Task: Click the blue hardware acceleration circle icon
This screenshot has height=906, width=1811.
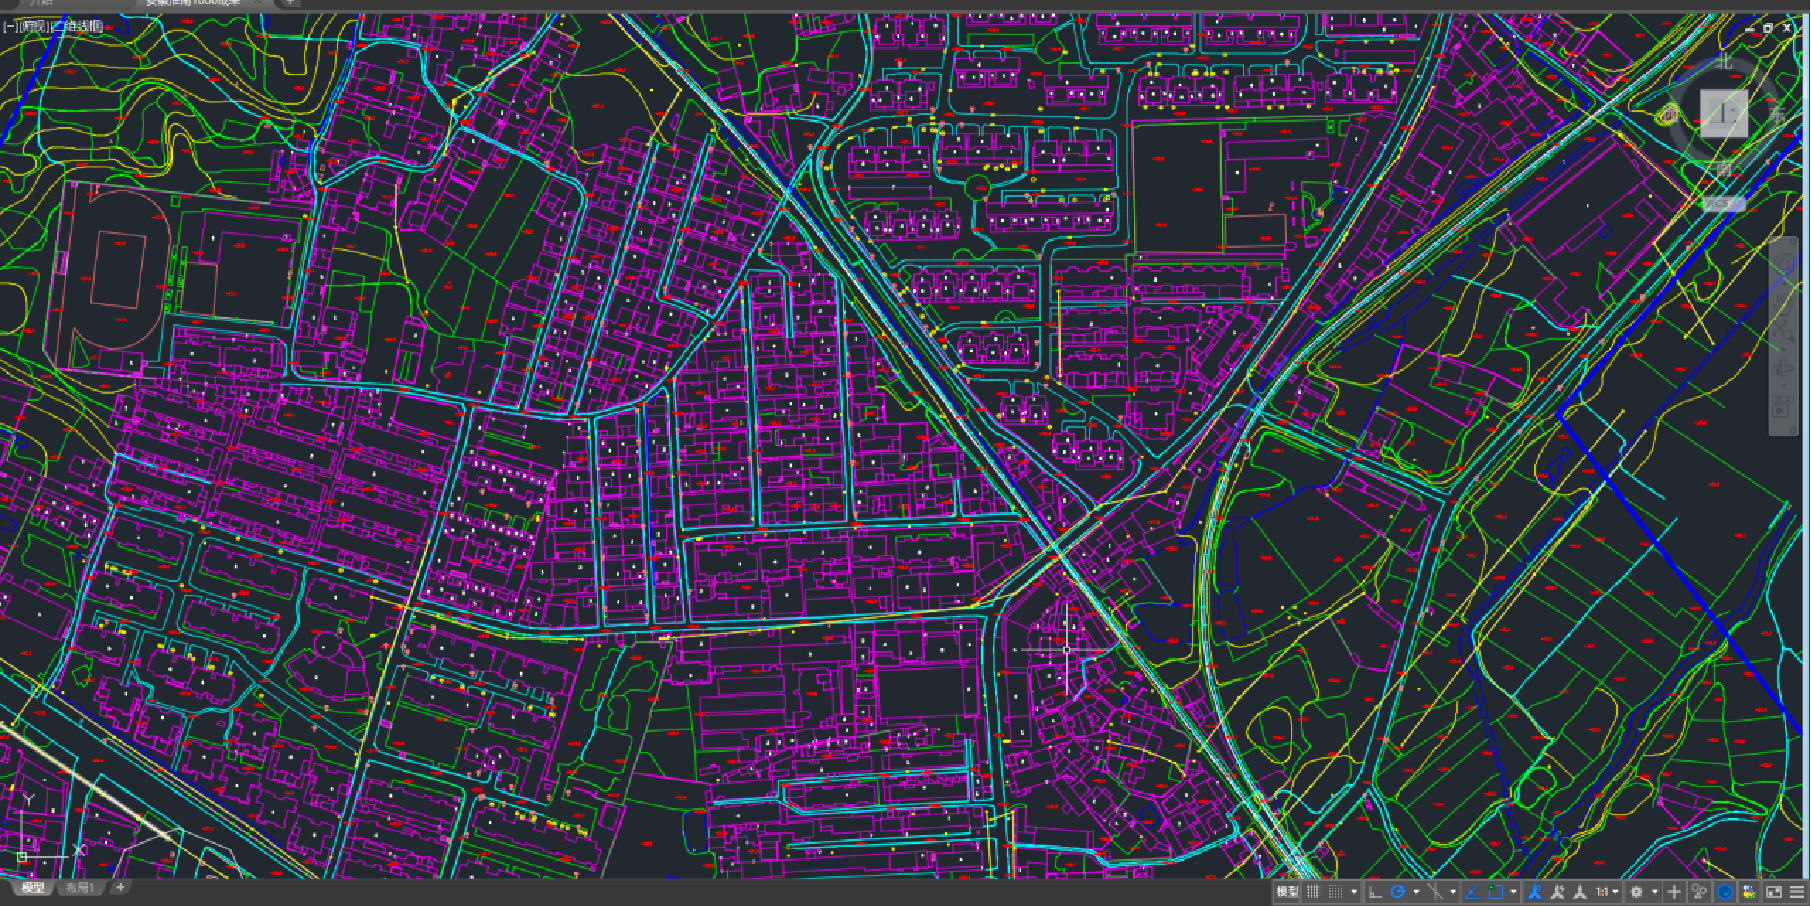Action: [1725, 891]
